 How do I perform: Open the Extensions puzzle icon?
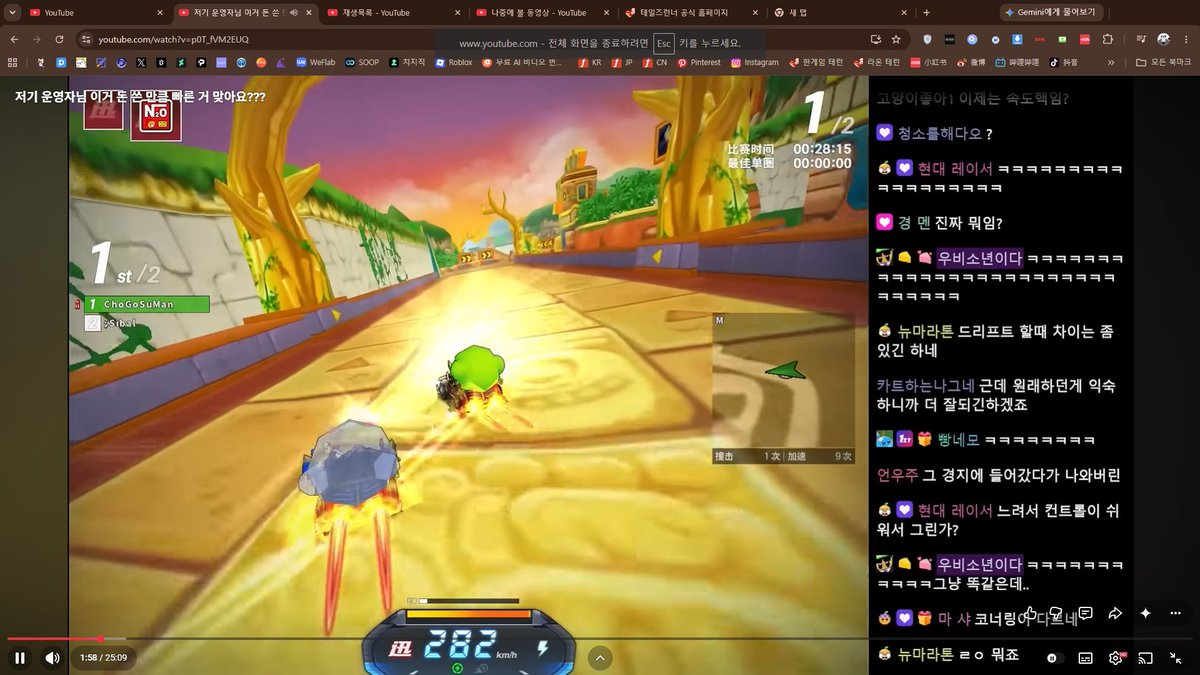point(1107,39)
